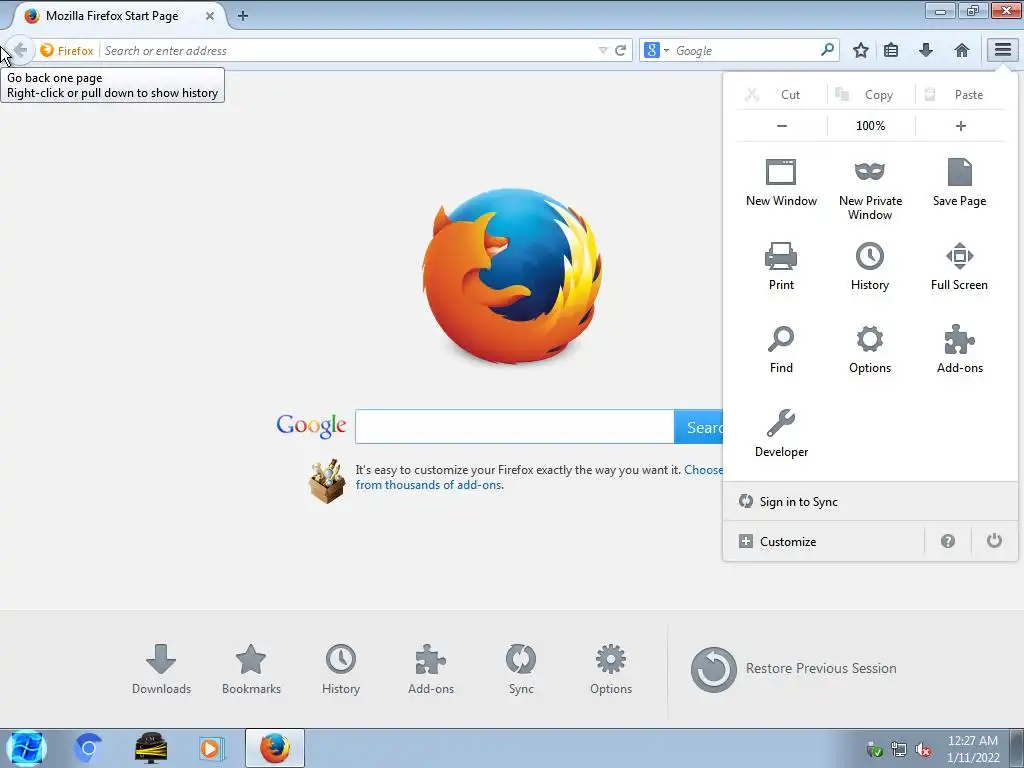The height and width of the screenshot is (768, 1024).
Task: Open the blue circle browser taskbar icon
Action: pyautogui.click(x=89, y=748)
